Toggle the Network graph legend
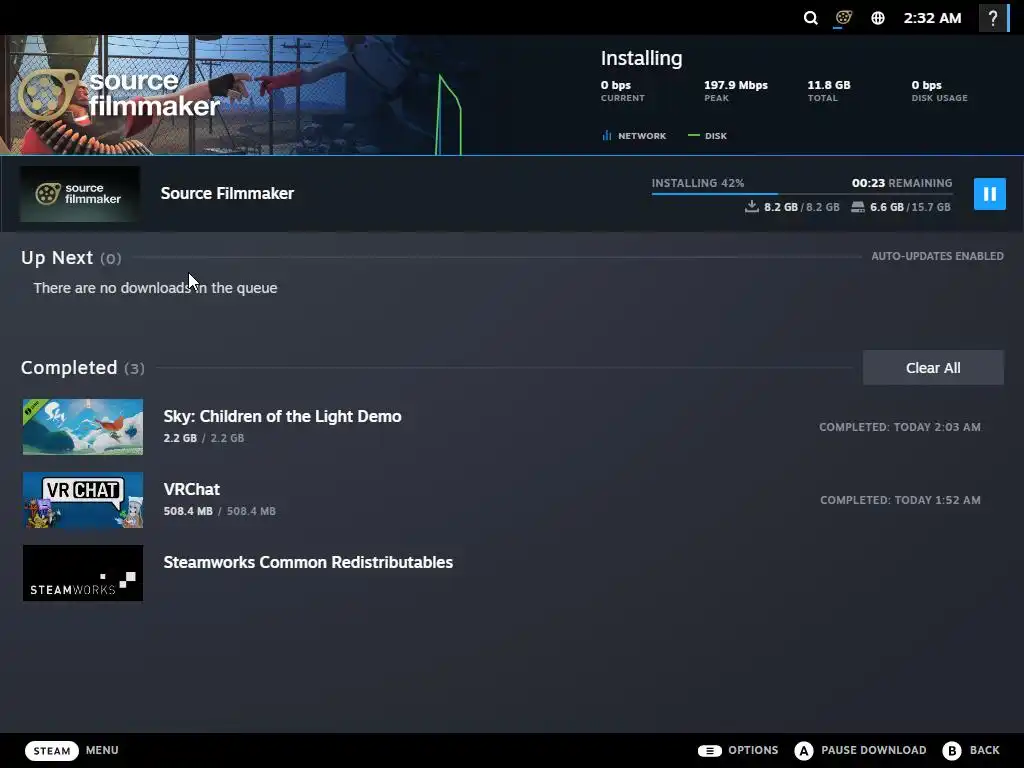This screenshot has width=1024, height=768. (x=634, y=136)
